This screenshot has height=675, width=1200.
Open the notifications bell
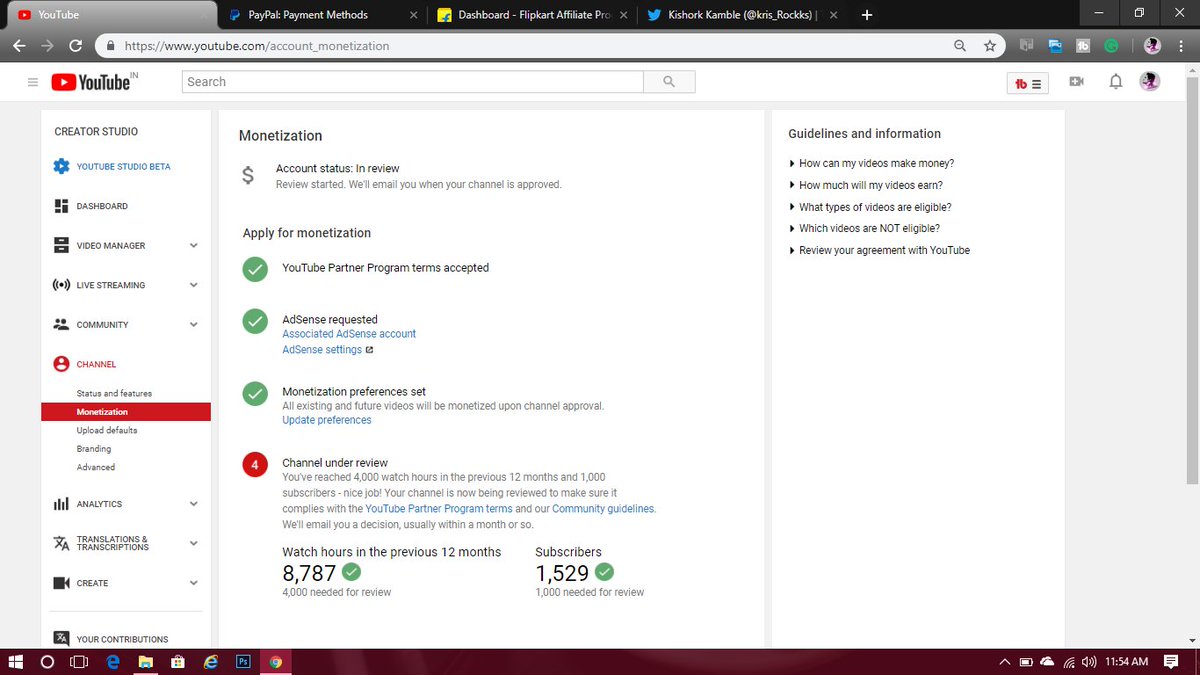tap(1116, 82)
